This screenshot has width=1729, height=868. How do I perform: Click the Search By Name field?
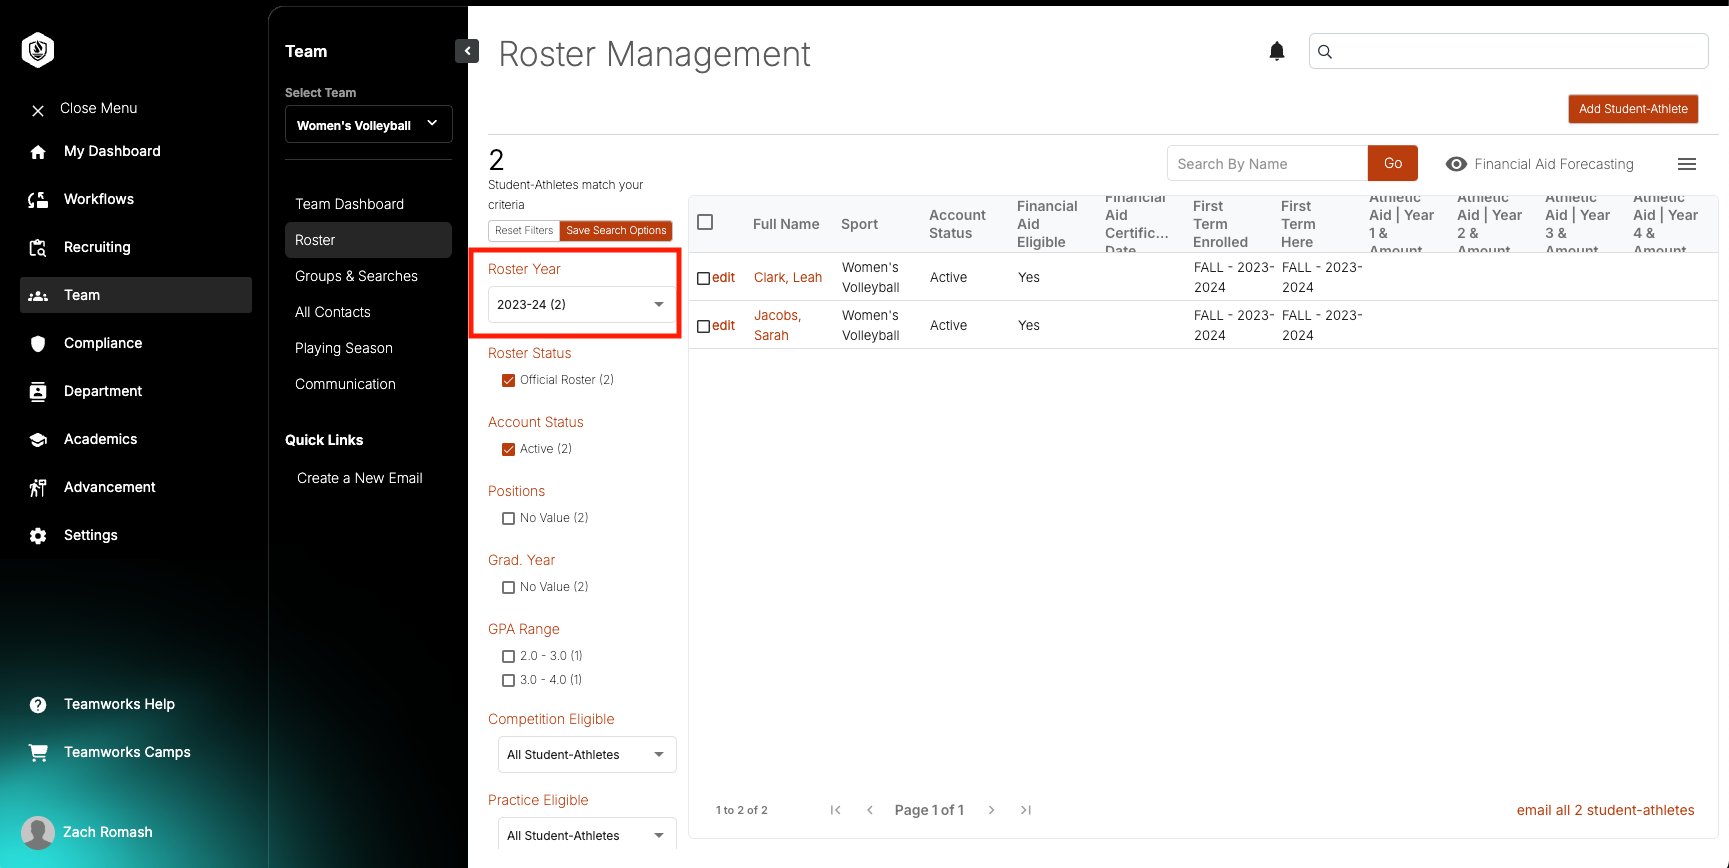(x=1267, y=163)
